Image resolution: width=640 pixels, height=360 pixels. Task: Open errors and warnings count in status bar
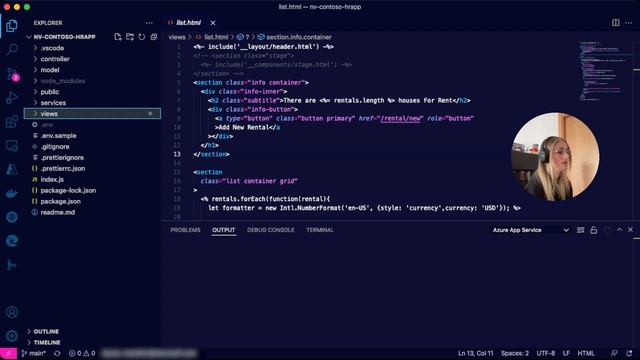82,353
